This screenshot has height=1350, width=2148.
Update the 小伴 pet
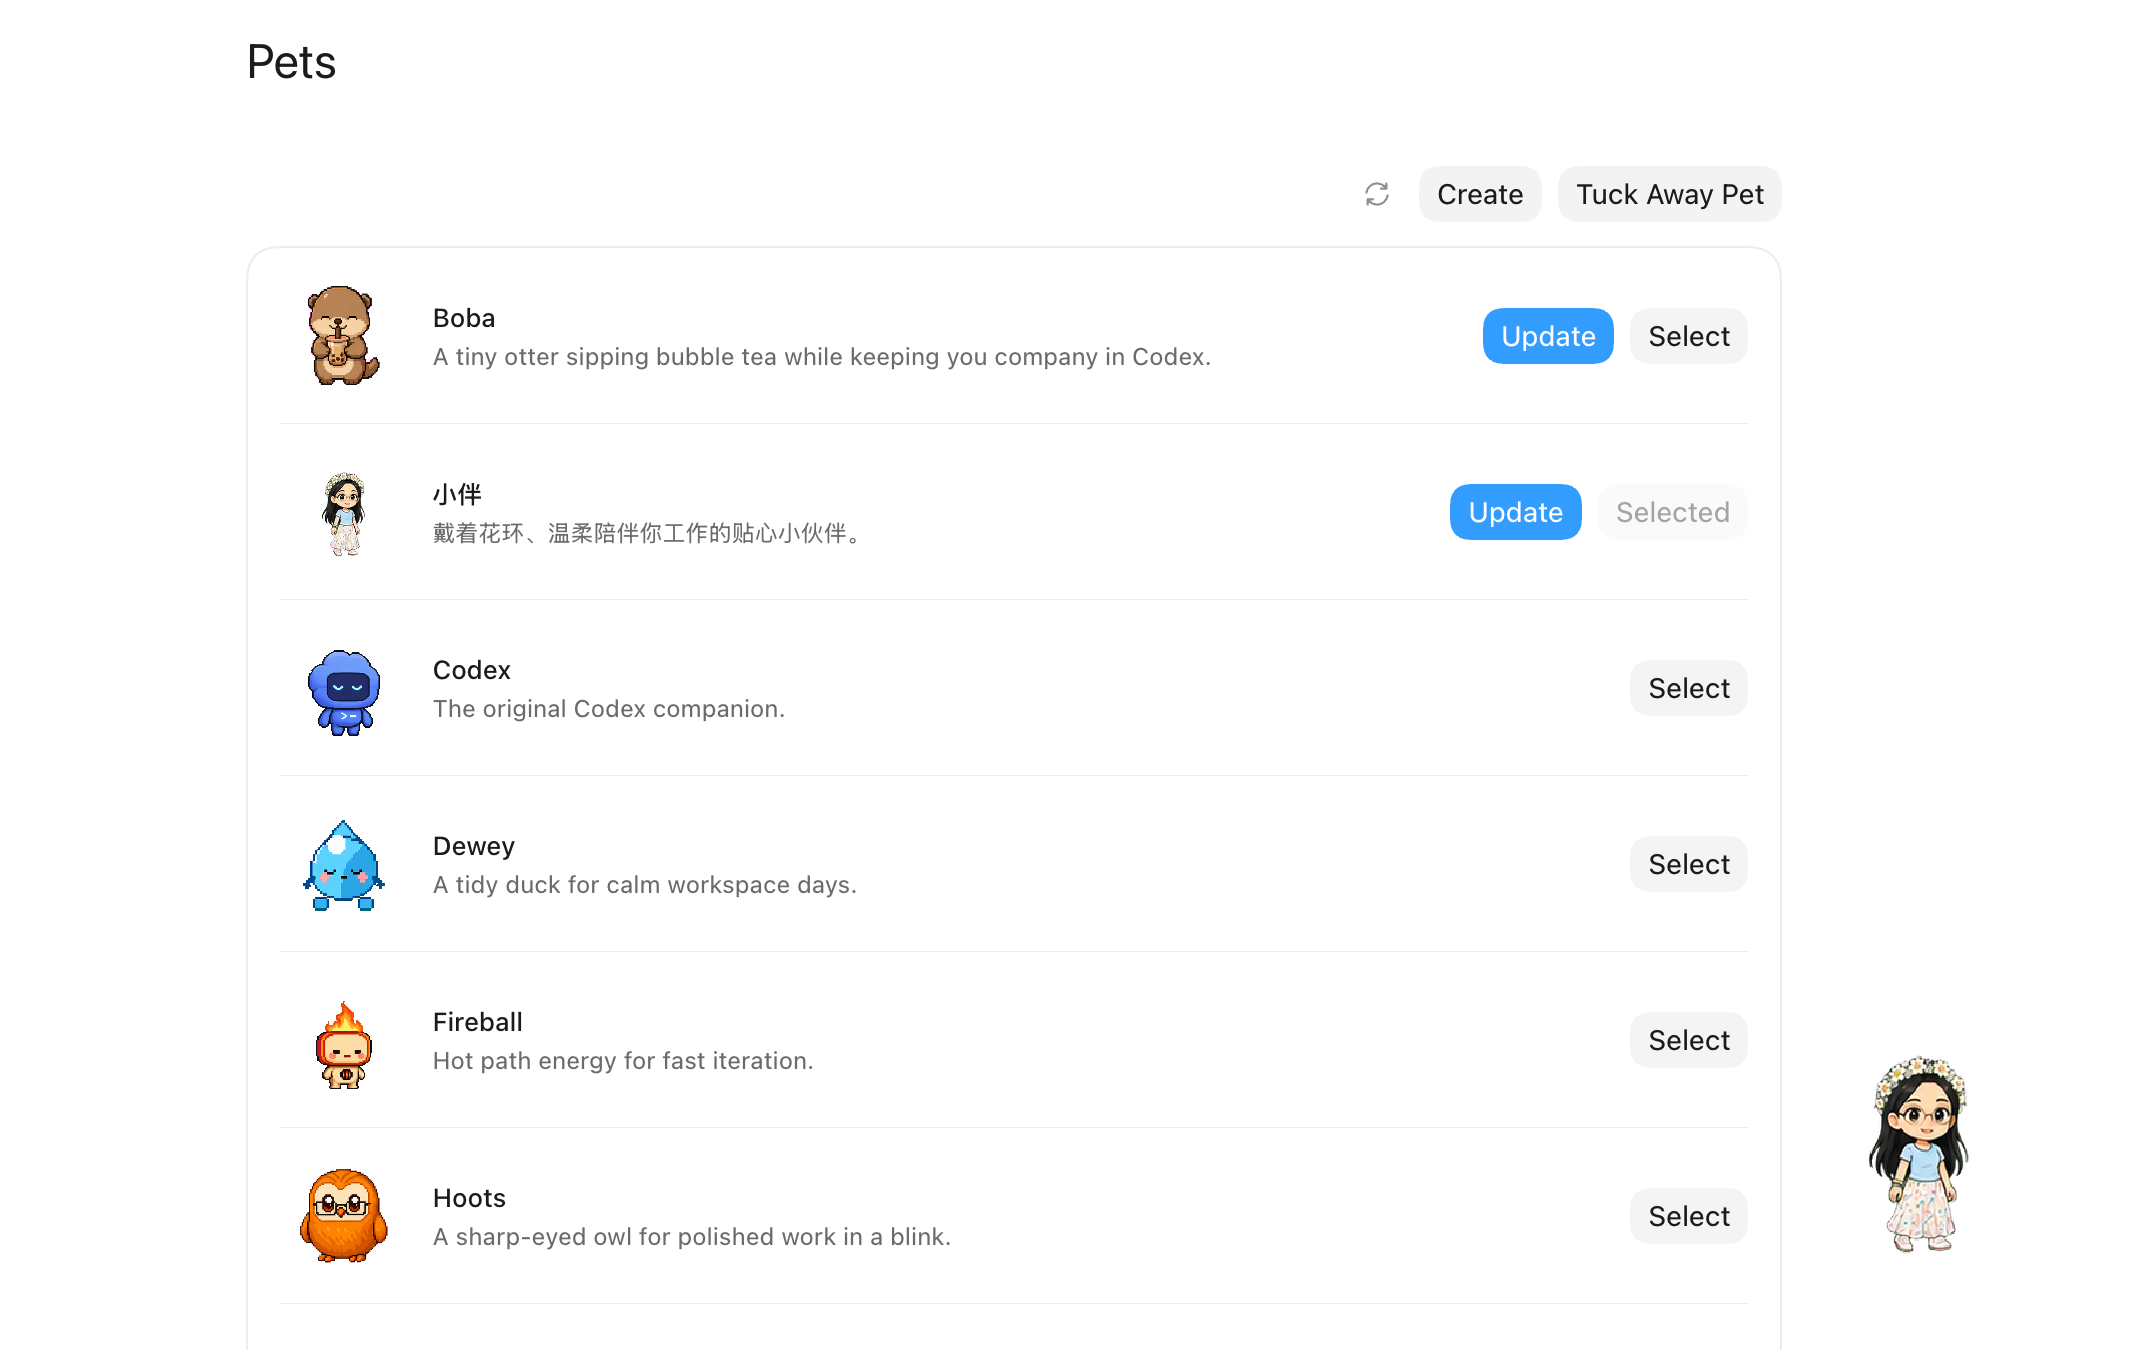1516,512
